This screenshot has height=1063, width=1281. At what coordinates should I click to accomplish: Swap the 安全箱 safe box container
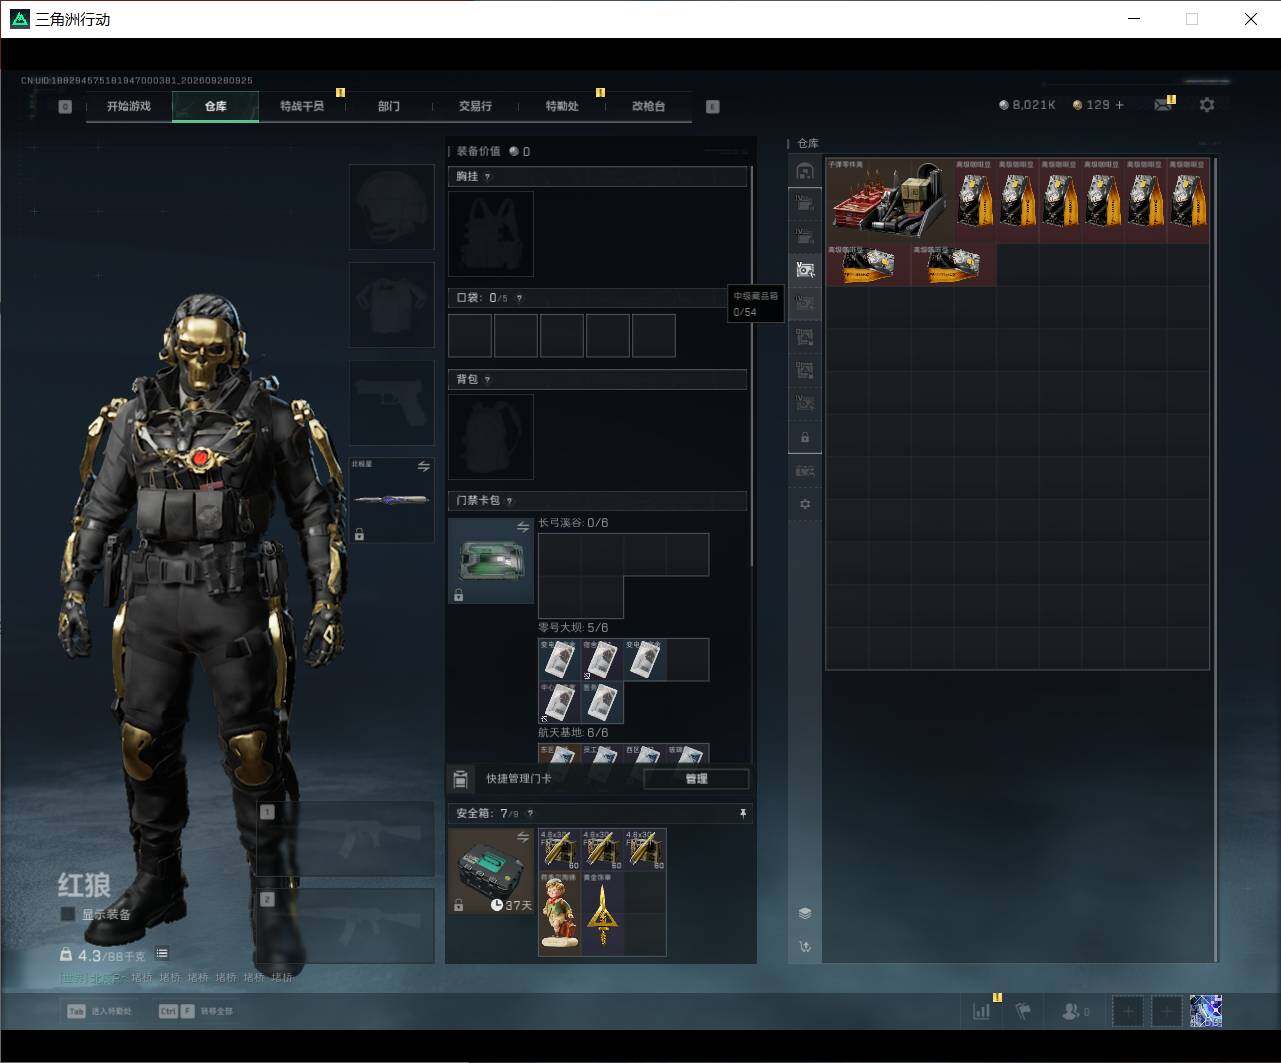(x=523, y=837)
